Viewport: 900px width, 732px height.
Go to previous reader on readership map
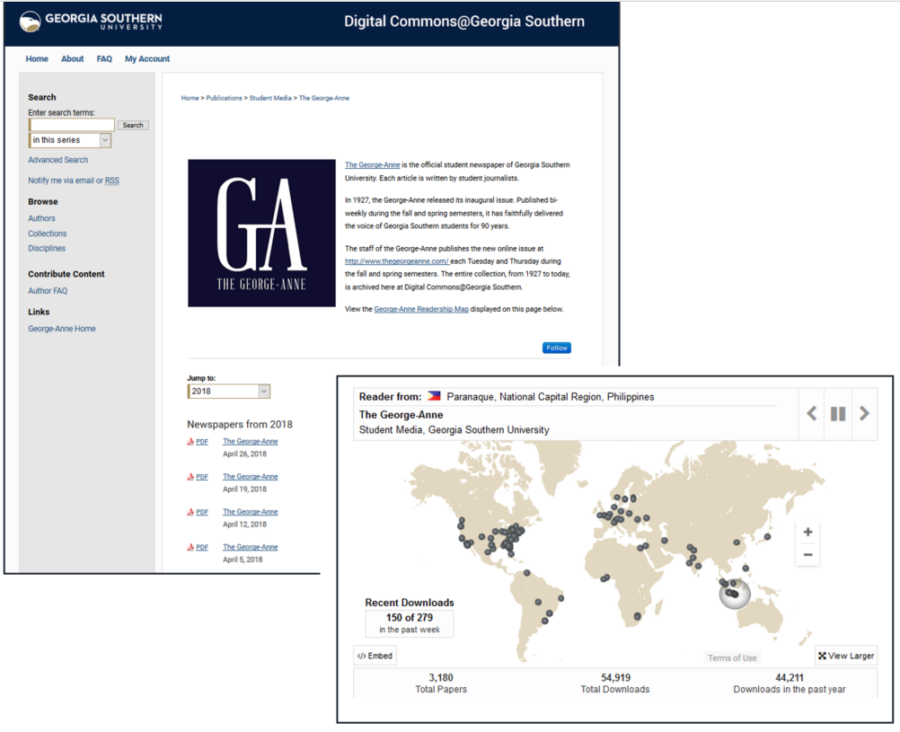[x=812, y=413]
